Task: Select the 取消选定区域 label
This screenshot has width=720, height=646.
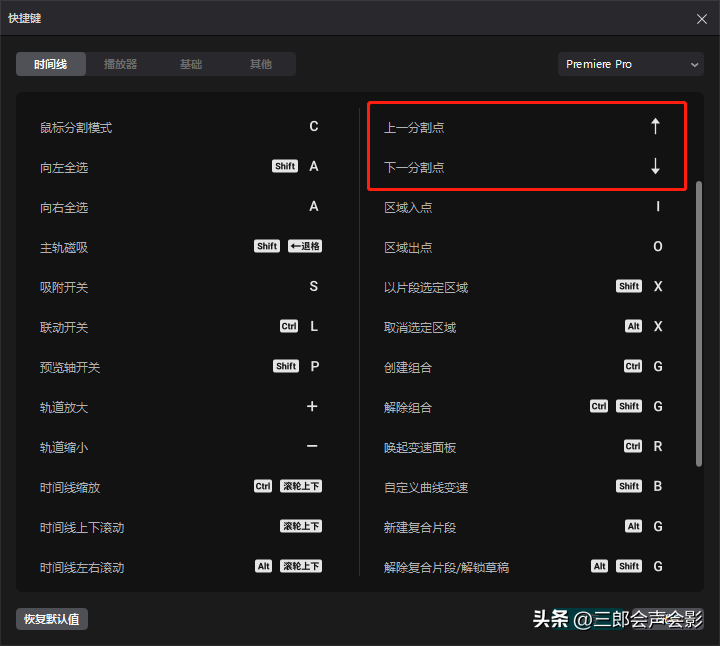Action: point(420,327)
